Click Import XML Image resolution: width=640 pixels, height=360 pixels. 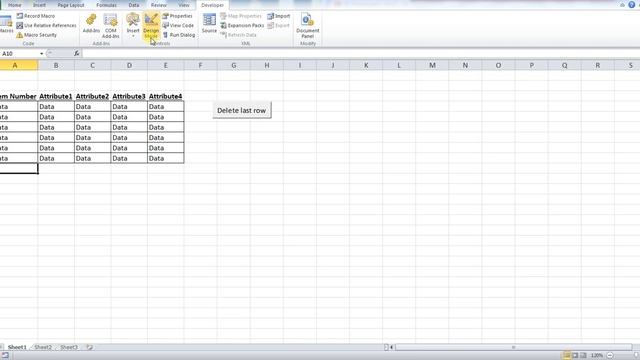coord(279,16)
